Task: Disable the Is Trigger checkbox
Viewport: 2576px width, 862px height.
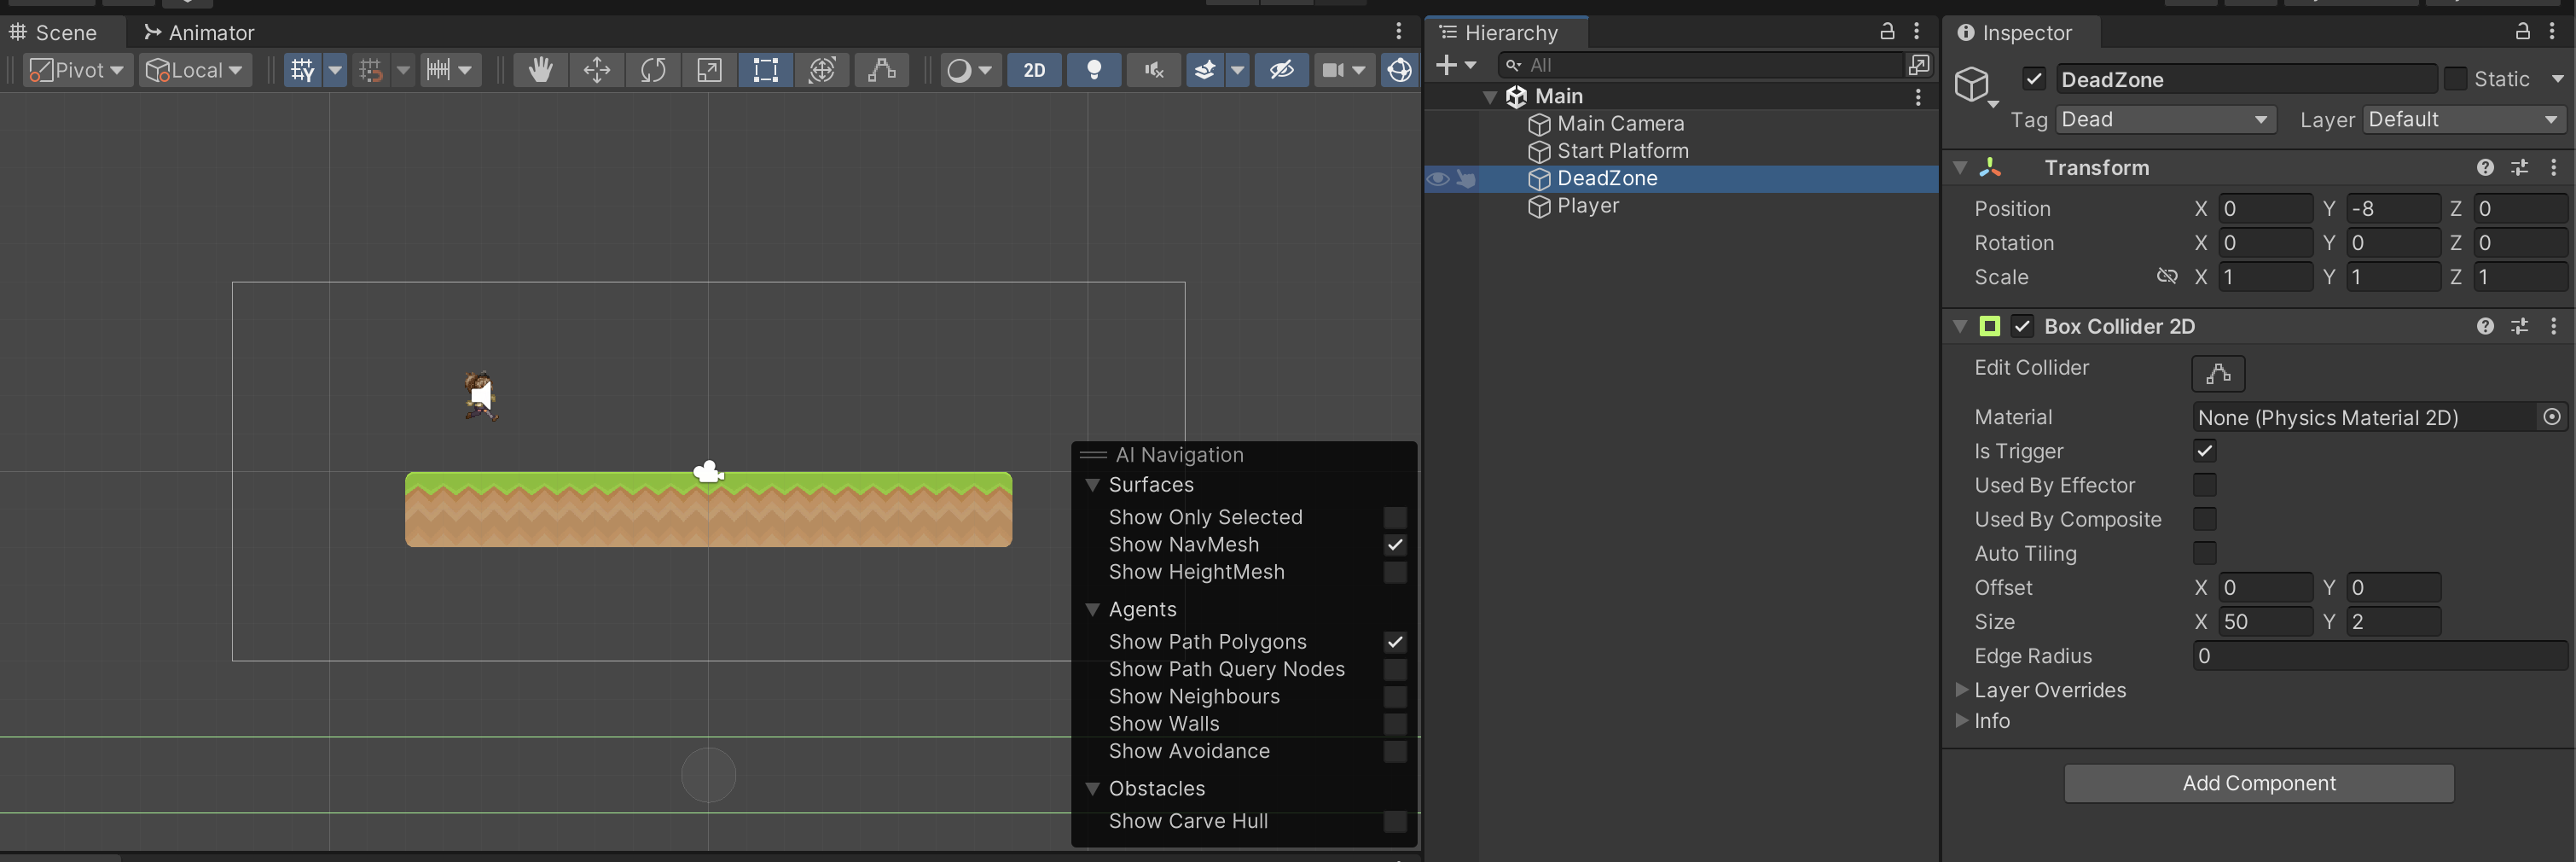Action: [x=2205, y=451]
